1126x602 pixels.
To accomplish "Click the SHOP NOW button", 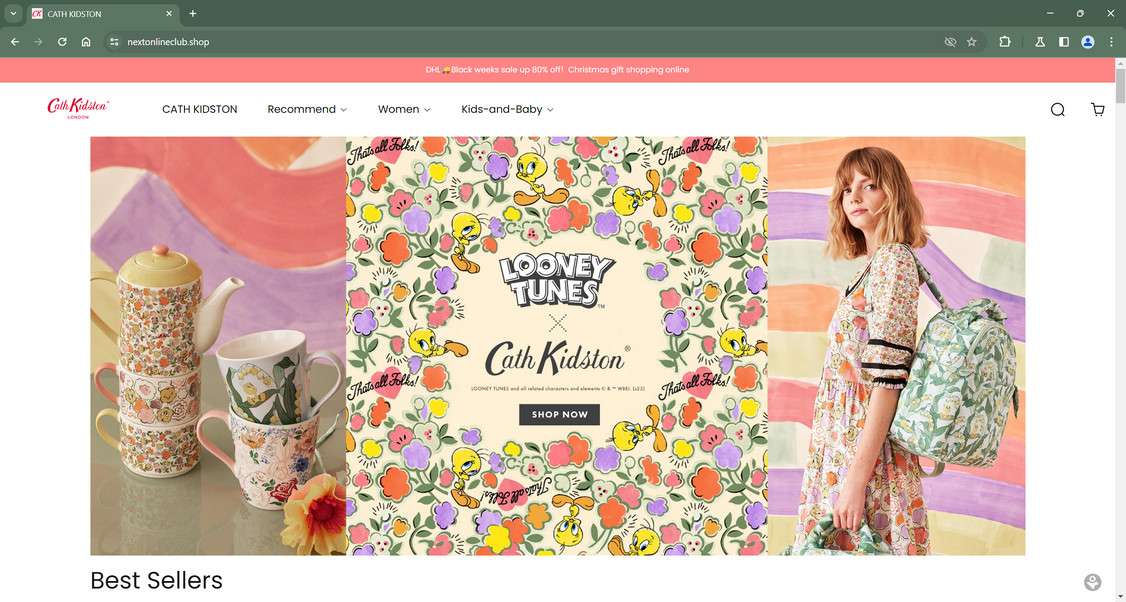I will pos(559,415).
